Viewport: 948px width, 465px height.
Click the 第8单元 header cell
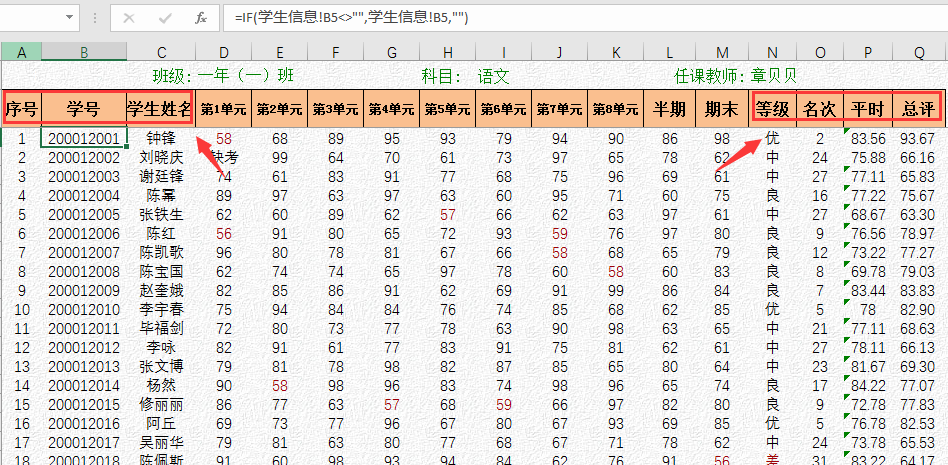615,109
